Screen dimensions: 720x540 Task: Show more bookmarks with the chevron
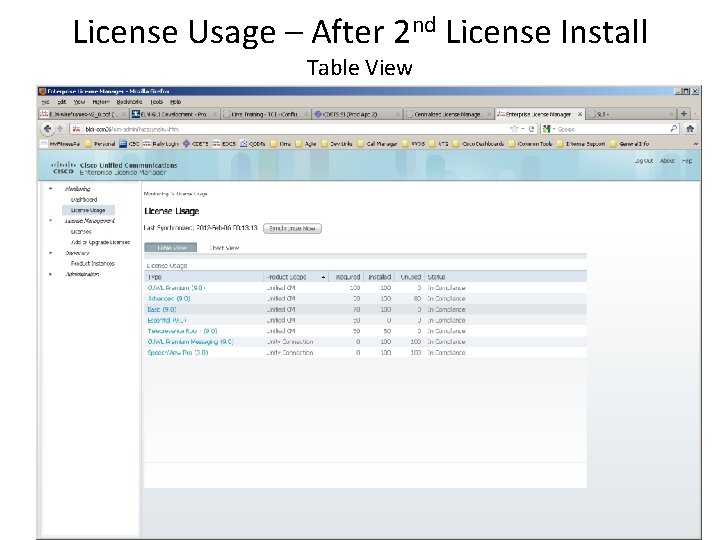[695, 144]
